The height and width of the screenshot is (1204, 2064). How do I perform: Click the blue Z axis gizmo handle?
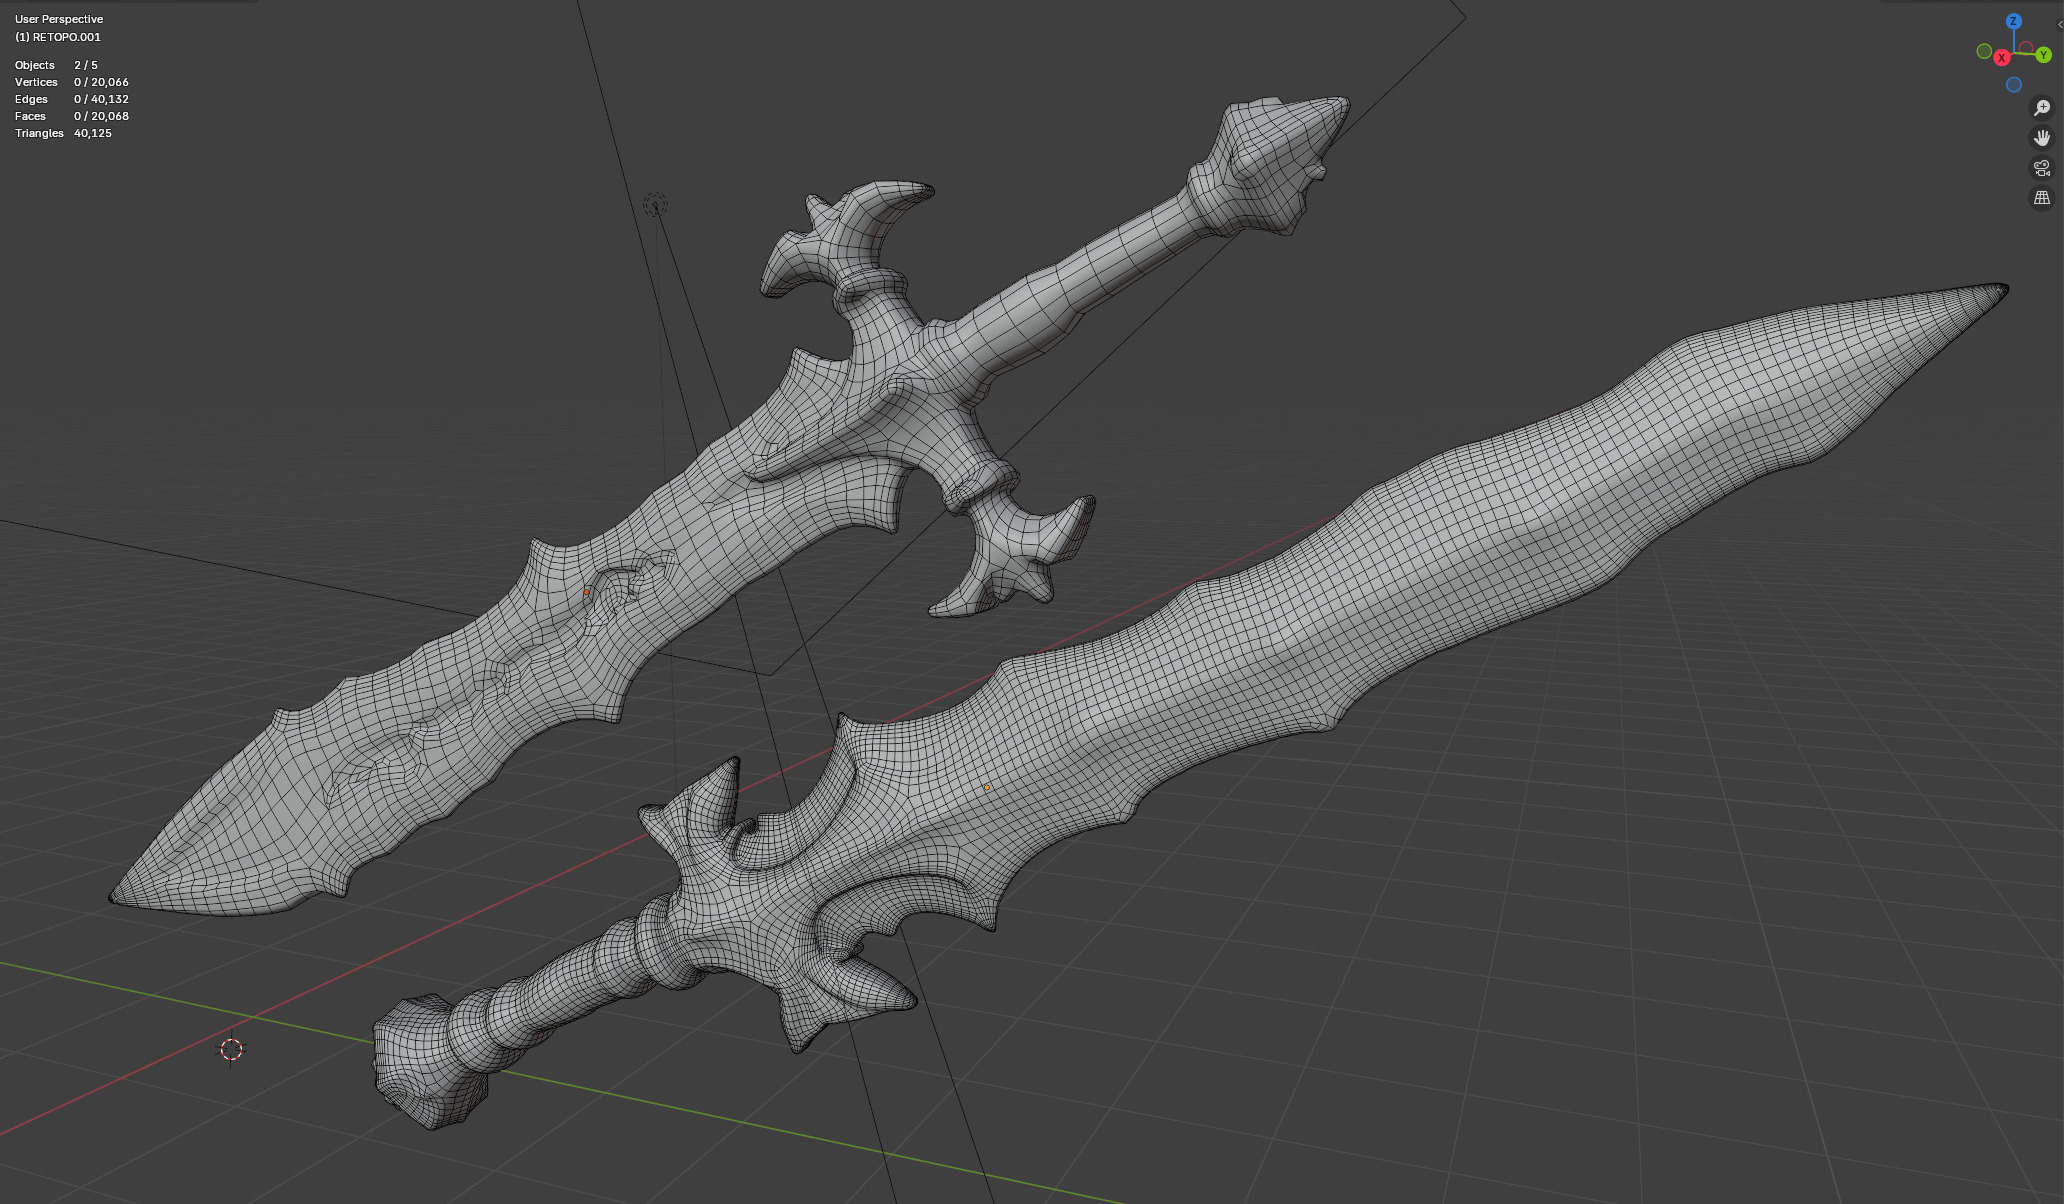tap(2014, 21)
